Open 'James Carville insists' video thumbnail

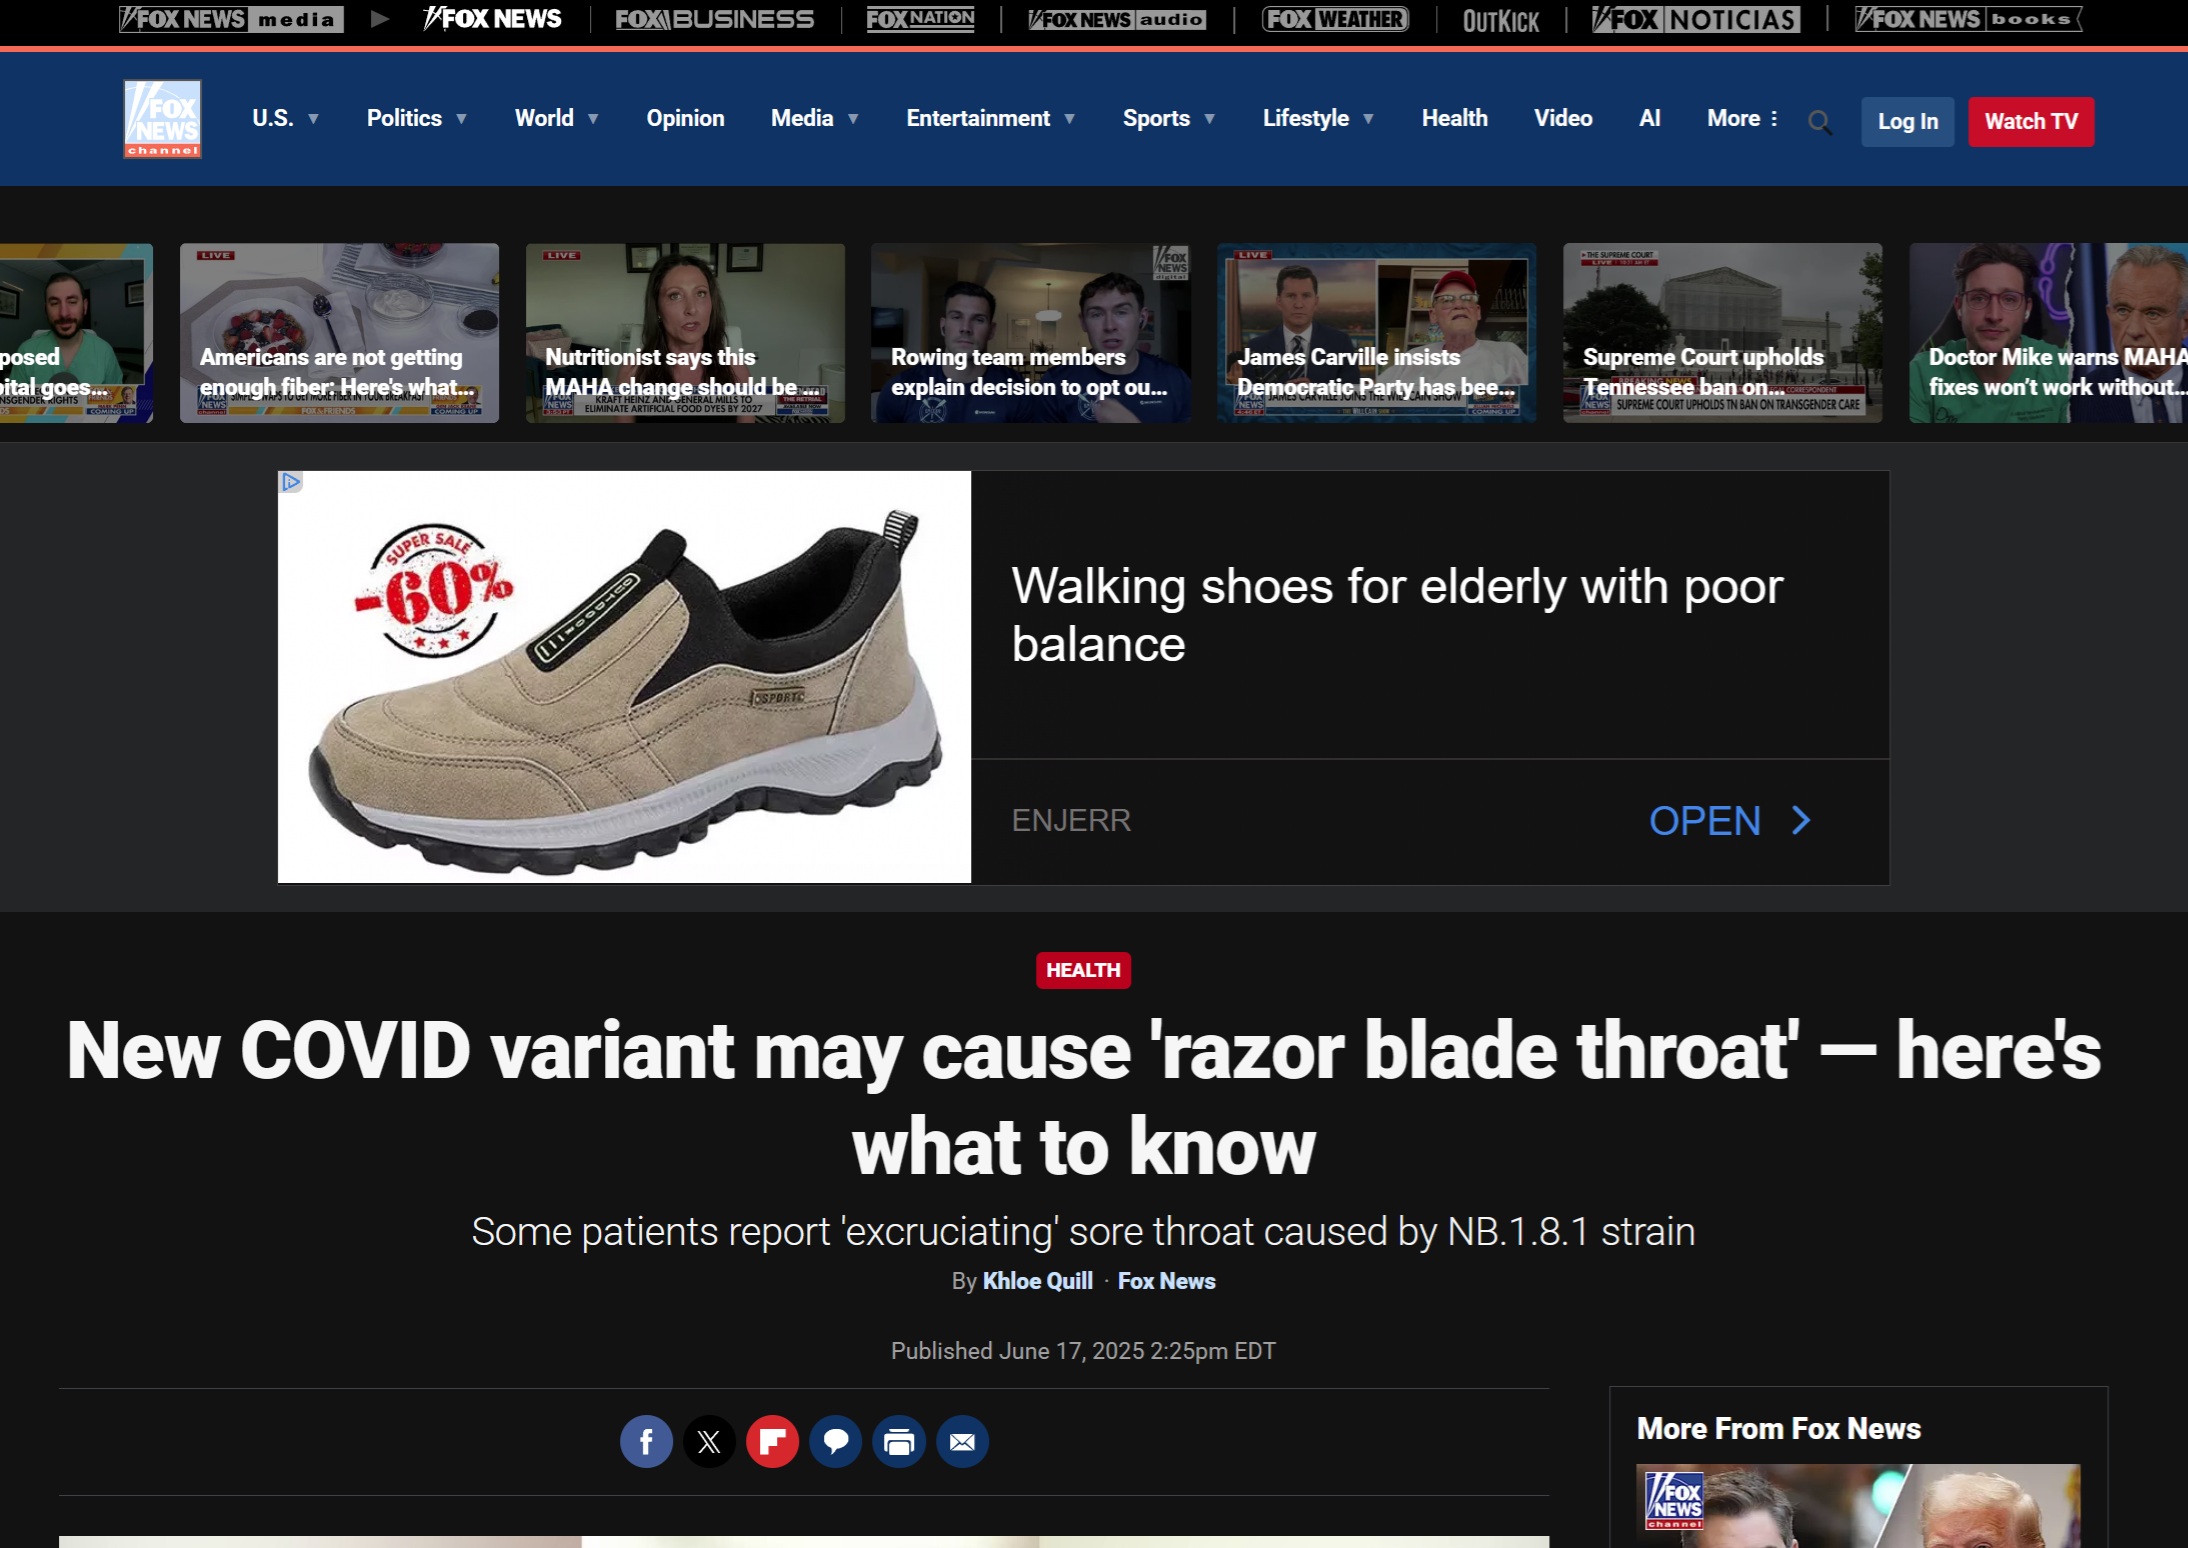tap(1376, 333)
